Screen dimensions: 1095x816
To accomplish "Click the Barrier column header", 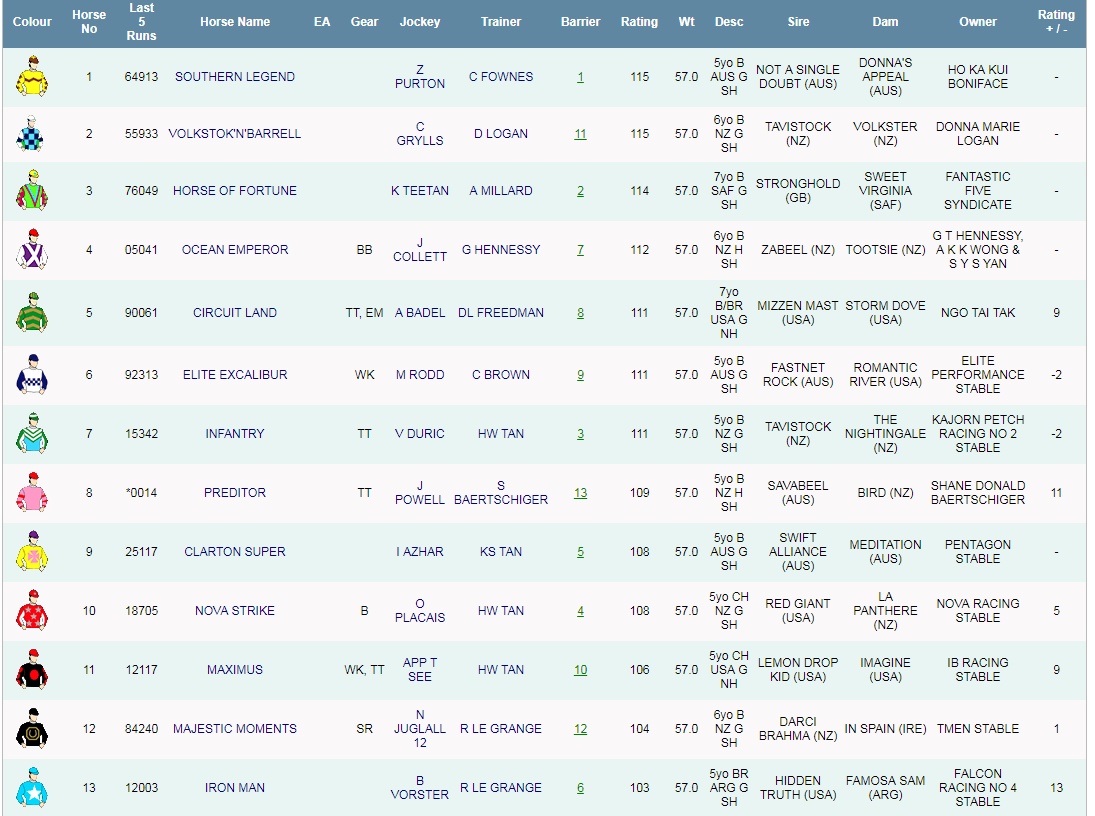I will point(580,22).
